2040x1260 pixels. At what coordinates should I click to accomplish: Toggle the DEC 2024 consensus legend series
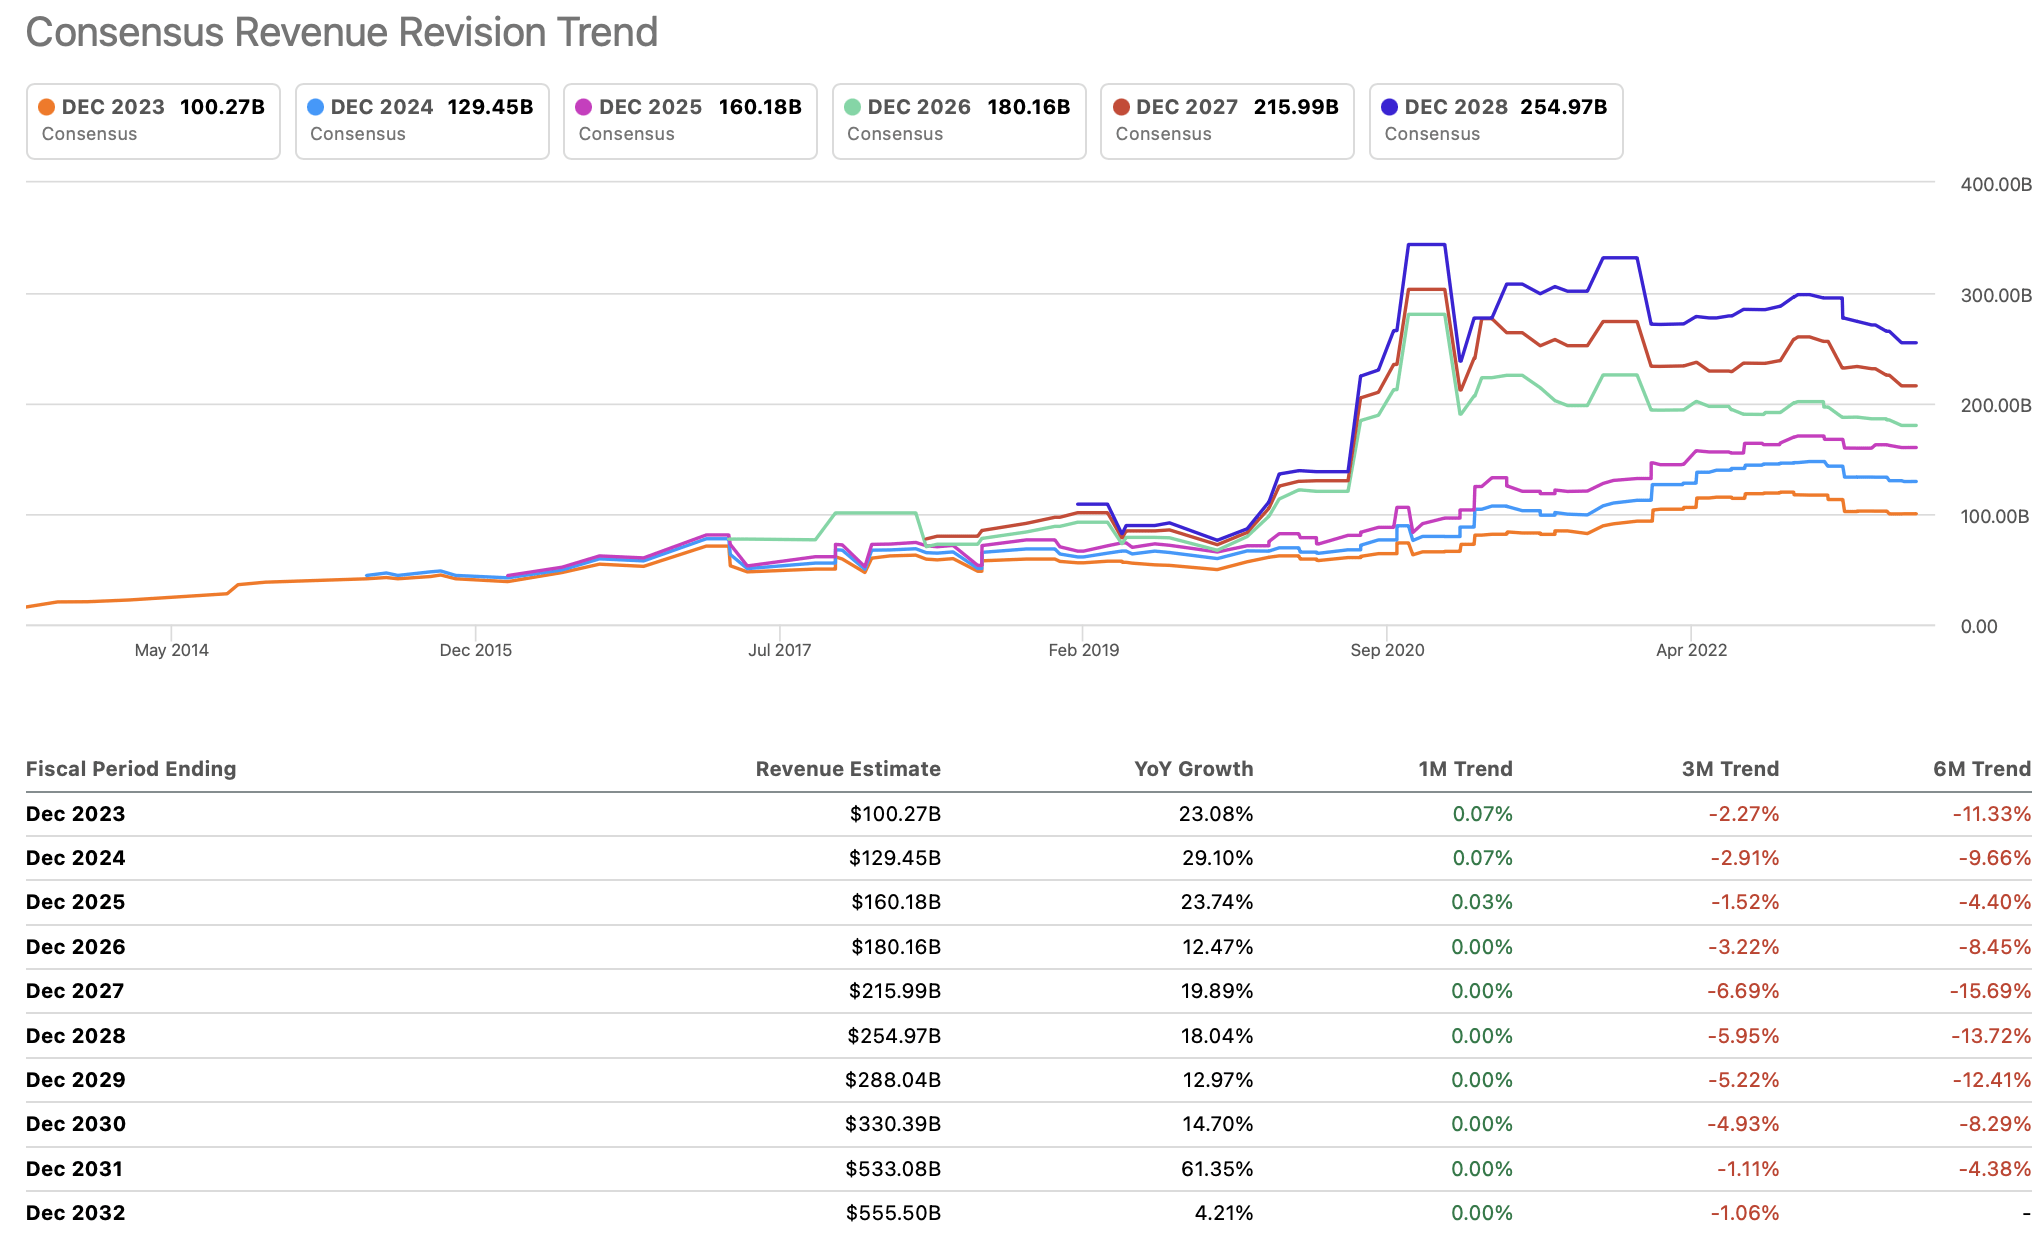pos(421,120)
